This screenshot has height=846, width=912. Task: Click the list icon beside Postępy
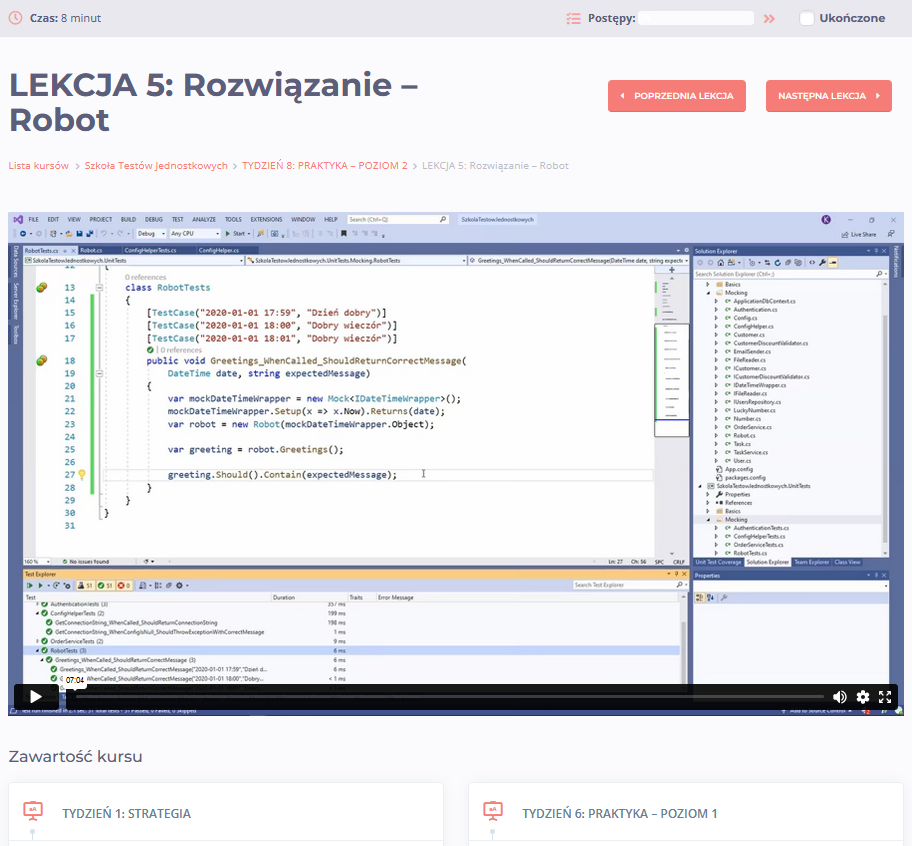click(x=573, y=19)
